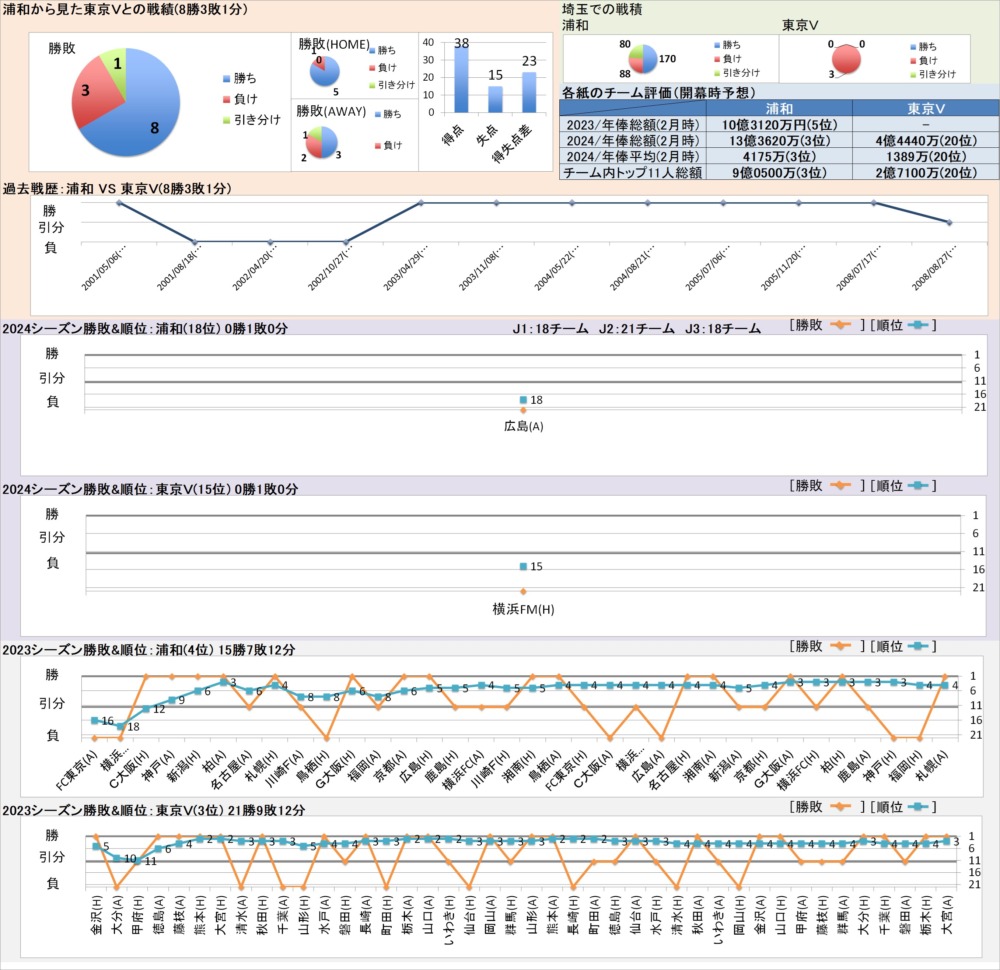Click the rank marker labeled 10 in 東京V 2023 chart
1000x970 pixels.
point(117,858)
